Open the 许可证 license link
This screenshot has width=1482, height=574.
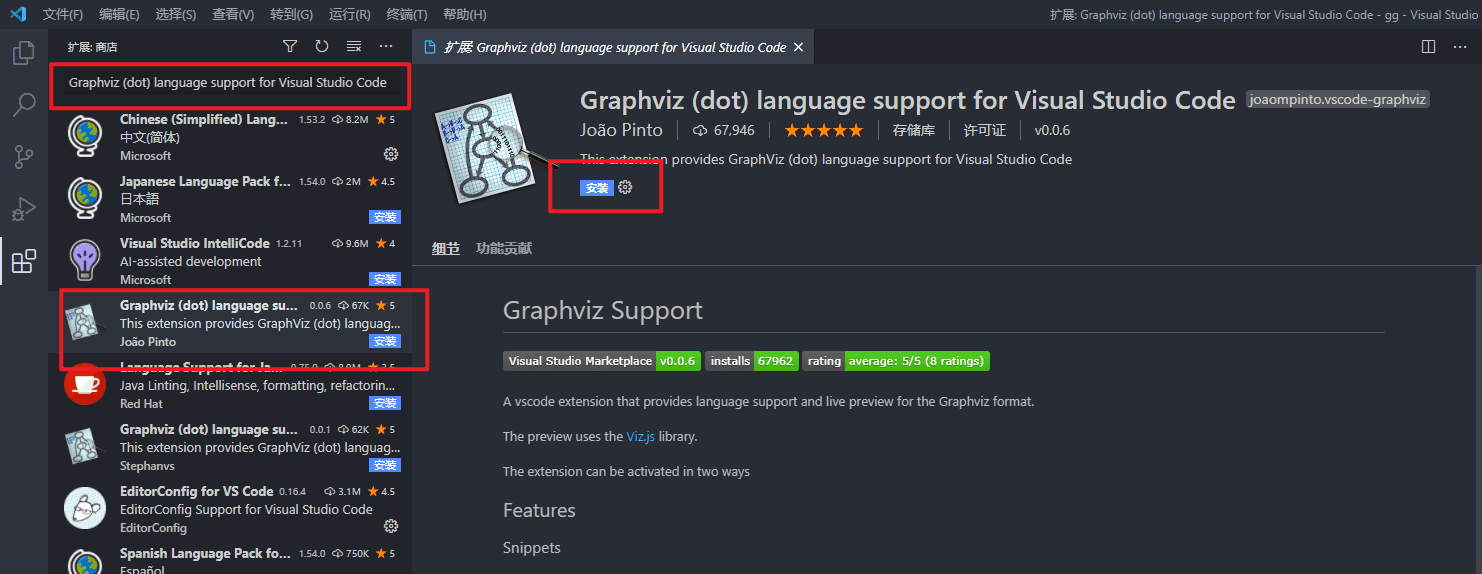point(985,130)
